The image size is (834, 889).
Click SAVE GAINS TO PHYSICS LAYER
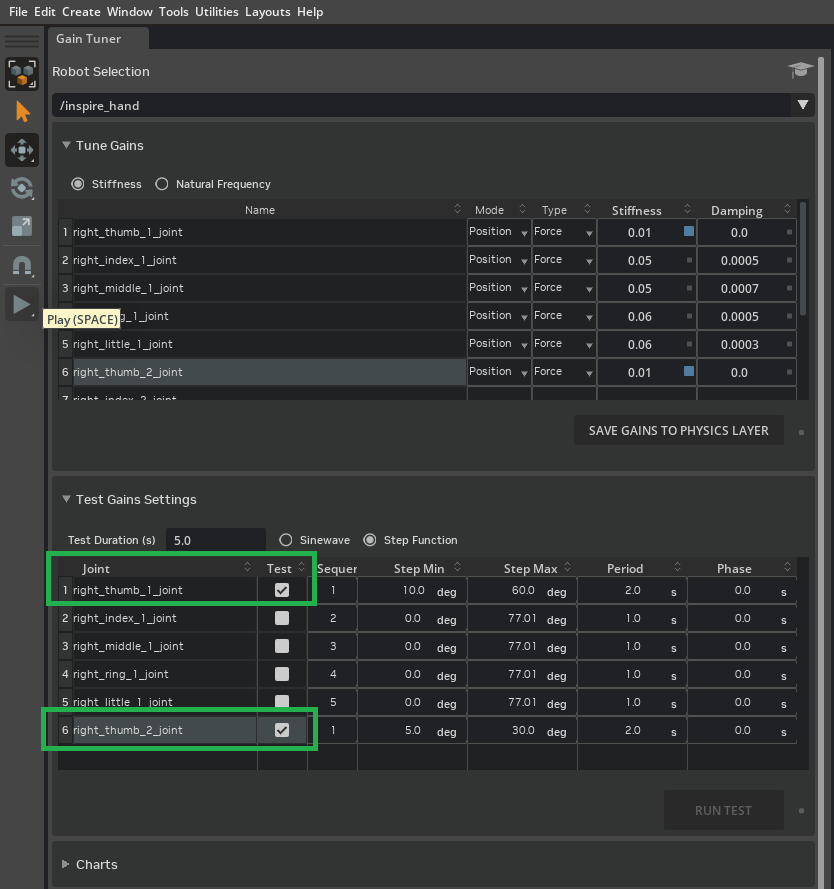click(679, 430)
